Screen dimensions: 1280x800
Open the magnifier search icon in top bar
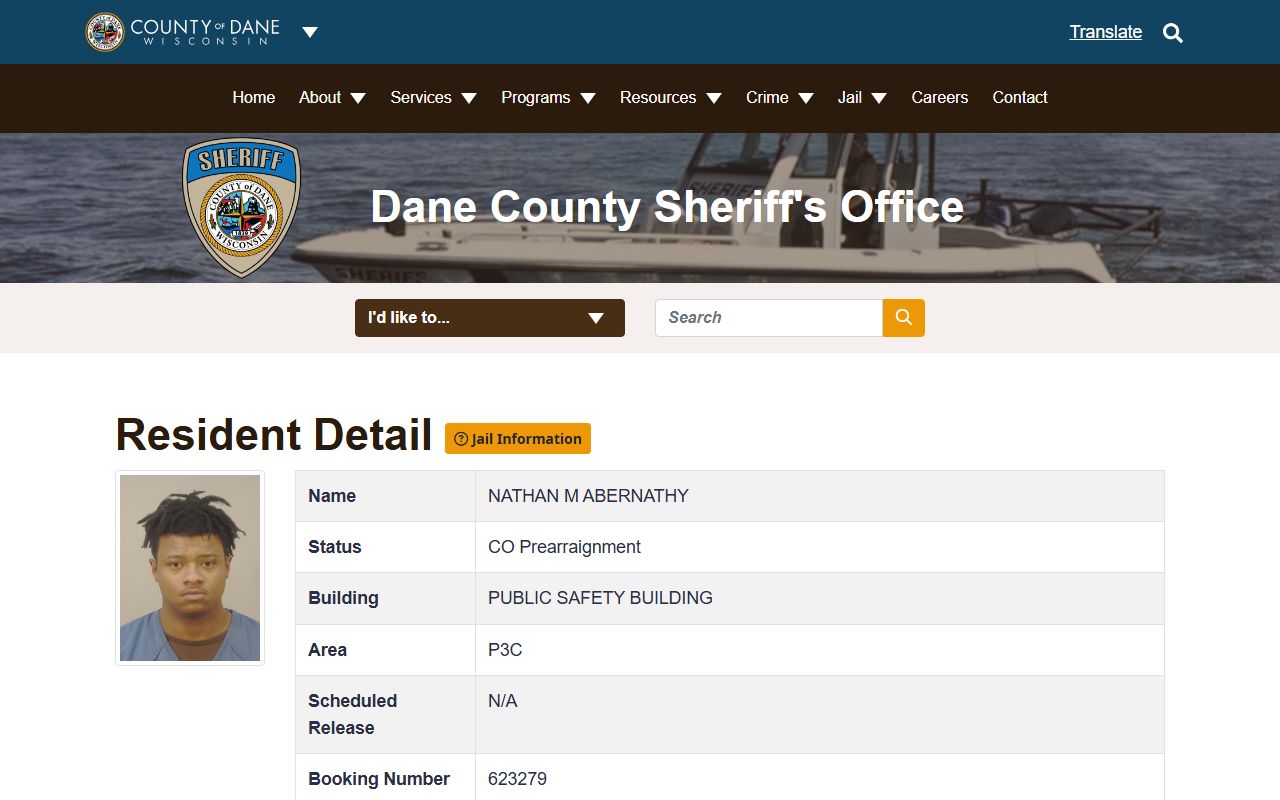[x=1173, y=33]
